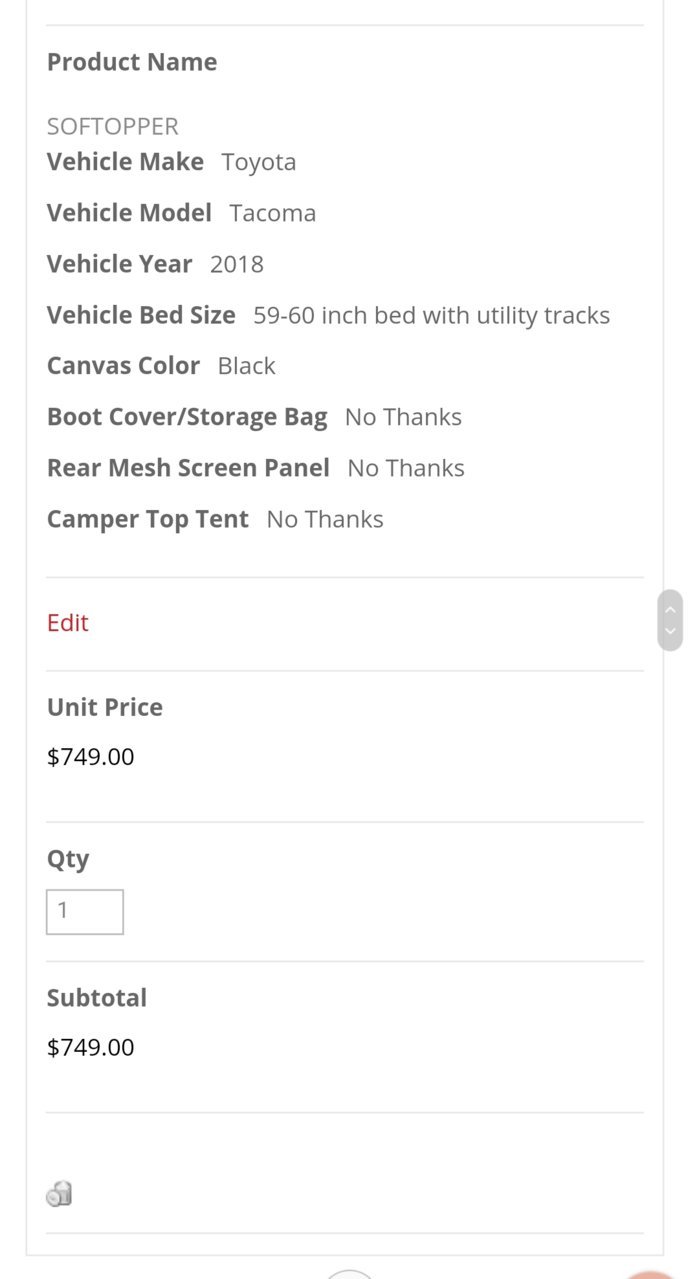Tap the partial circle button at bottom center
The image size is (699, 1279).
point(350,1274)
